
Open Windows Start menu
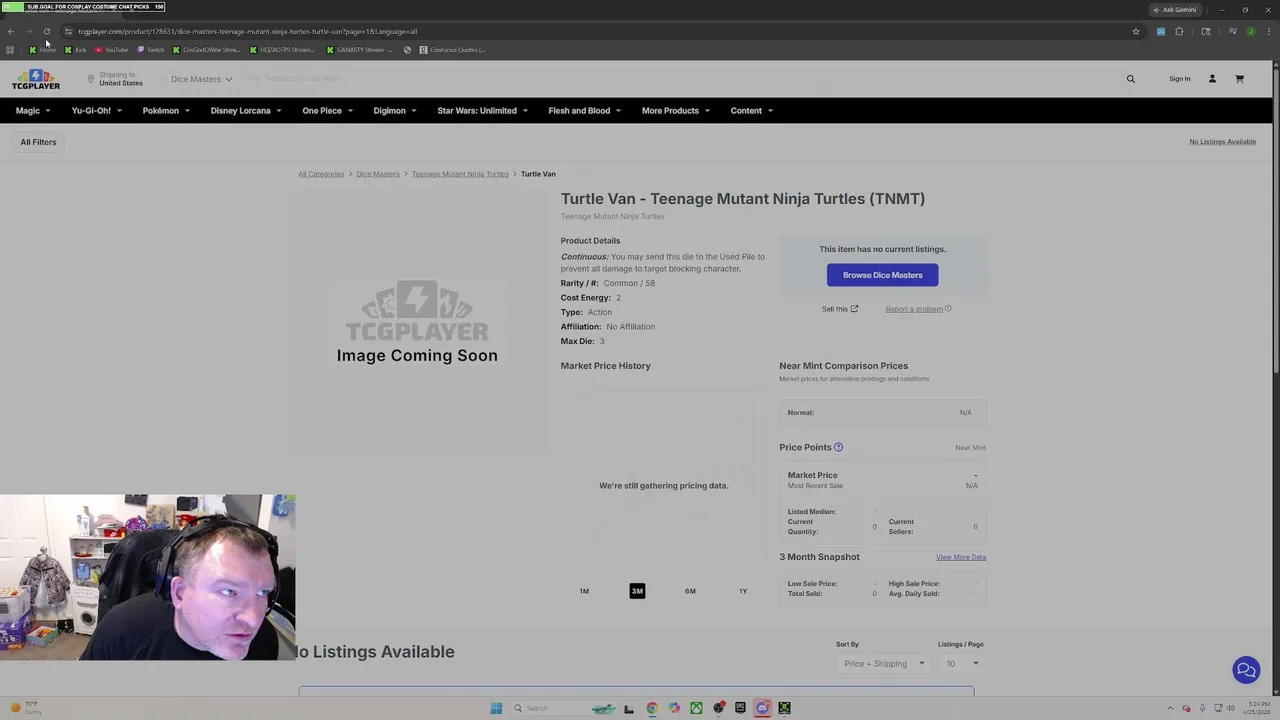point(496,708)
